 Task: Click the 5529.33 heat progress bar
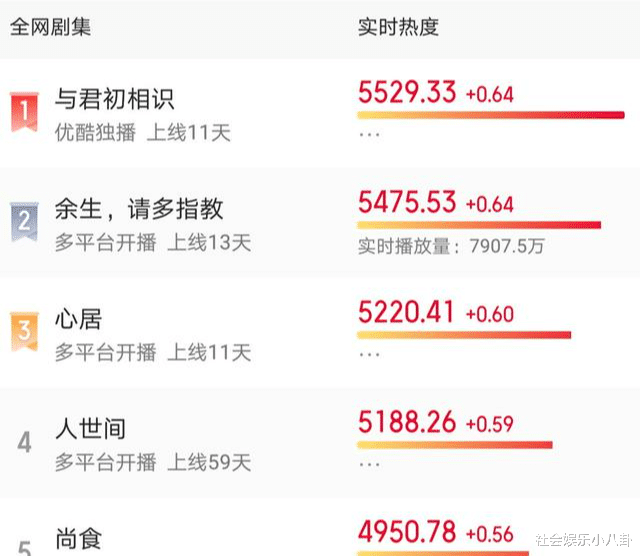491,115
